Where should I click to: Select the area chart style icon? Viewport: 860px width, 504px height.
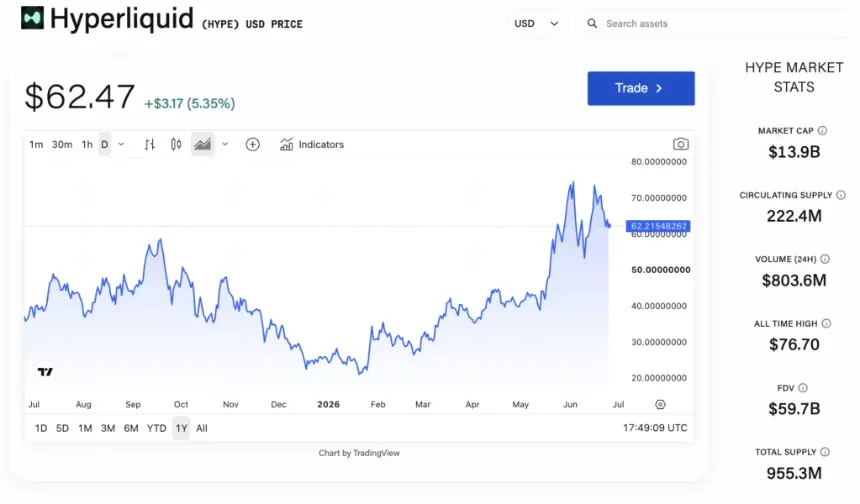[202, 144]
